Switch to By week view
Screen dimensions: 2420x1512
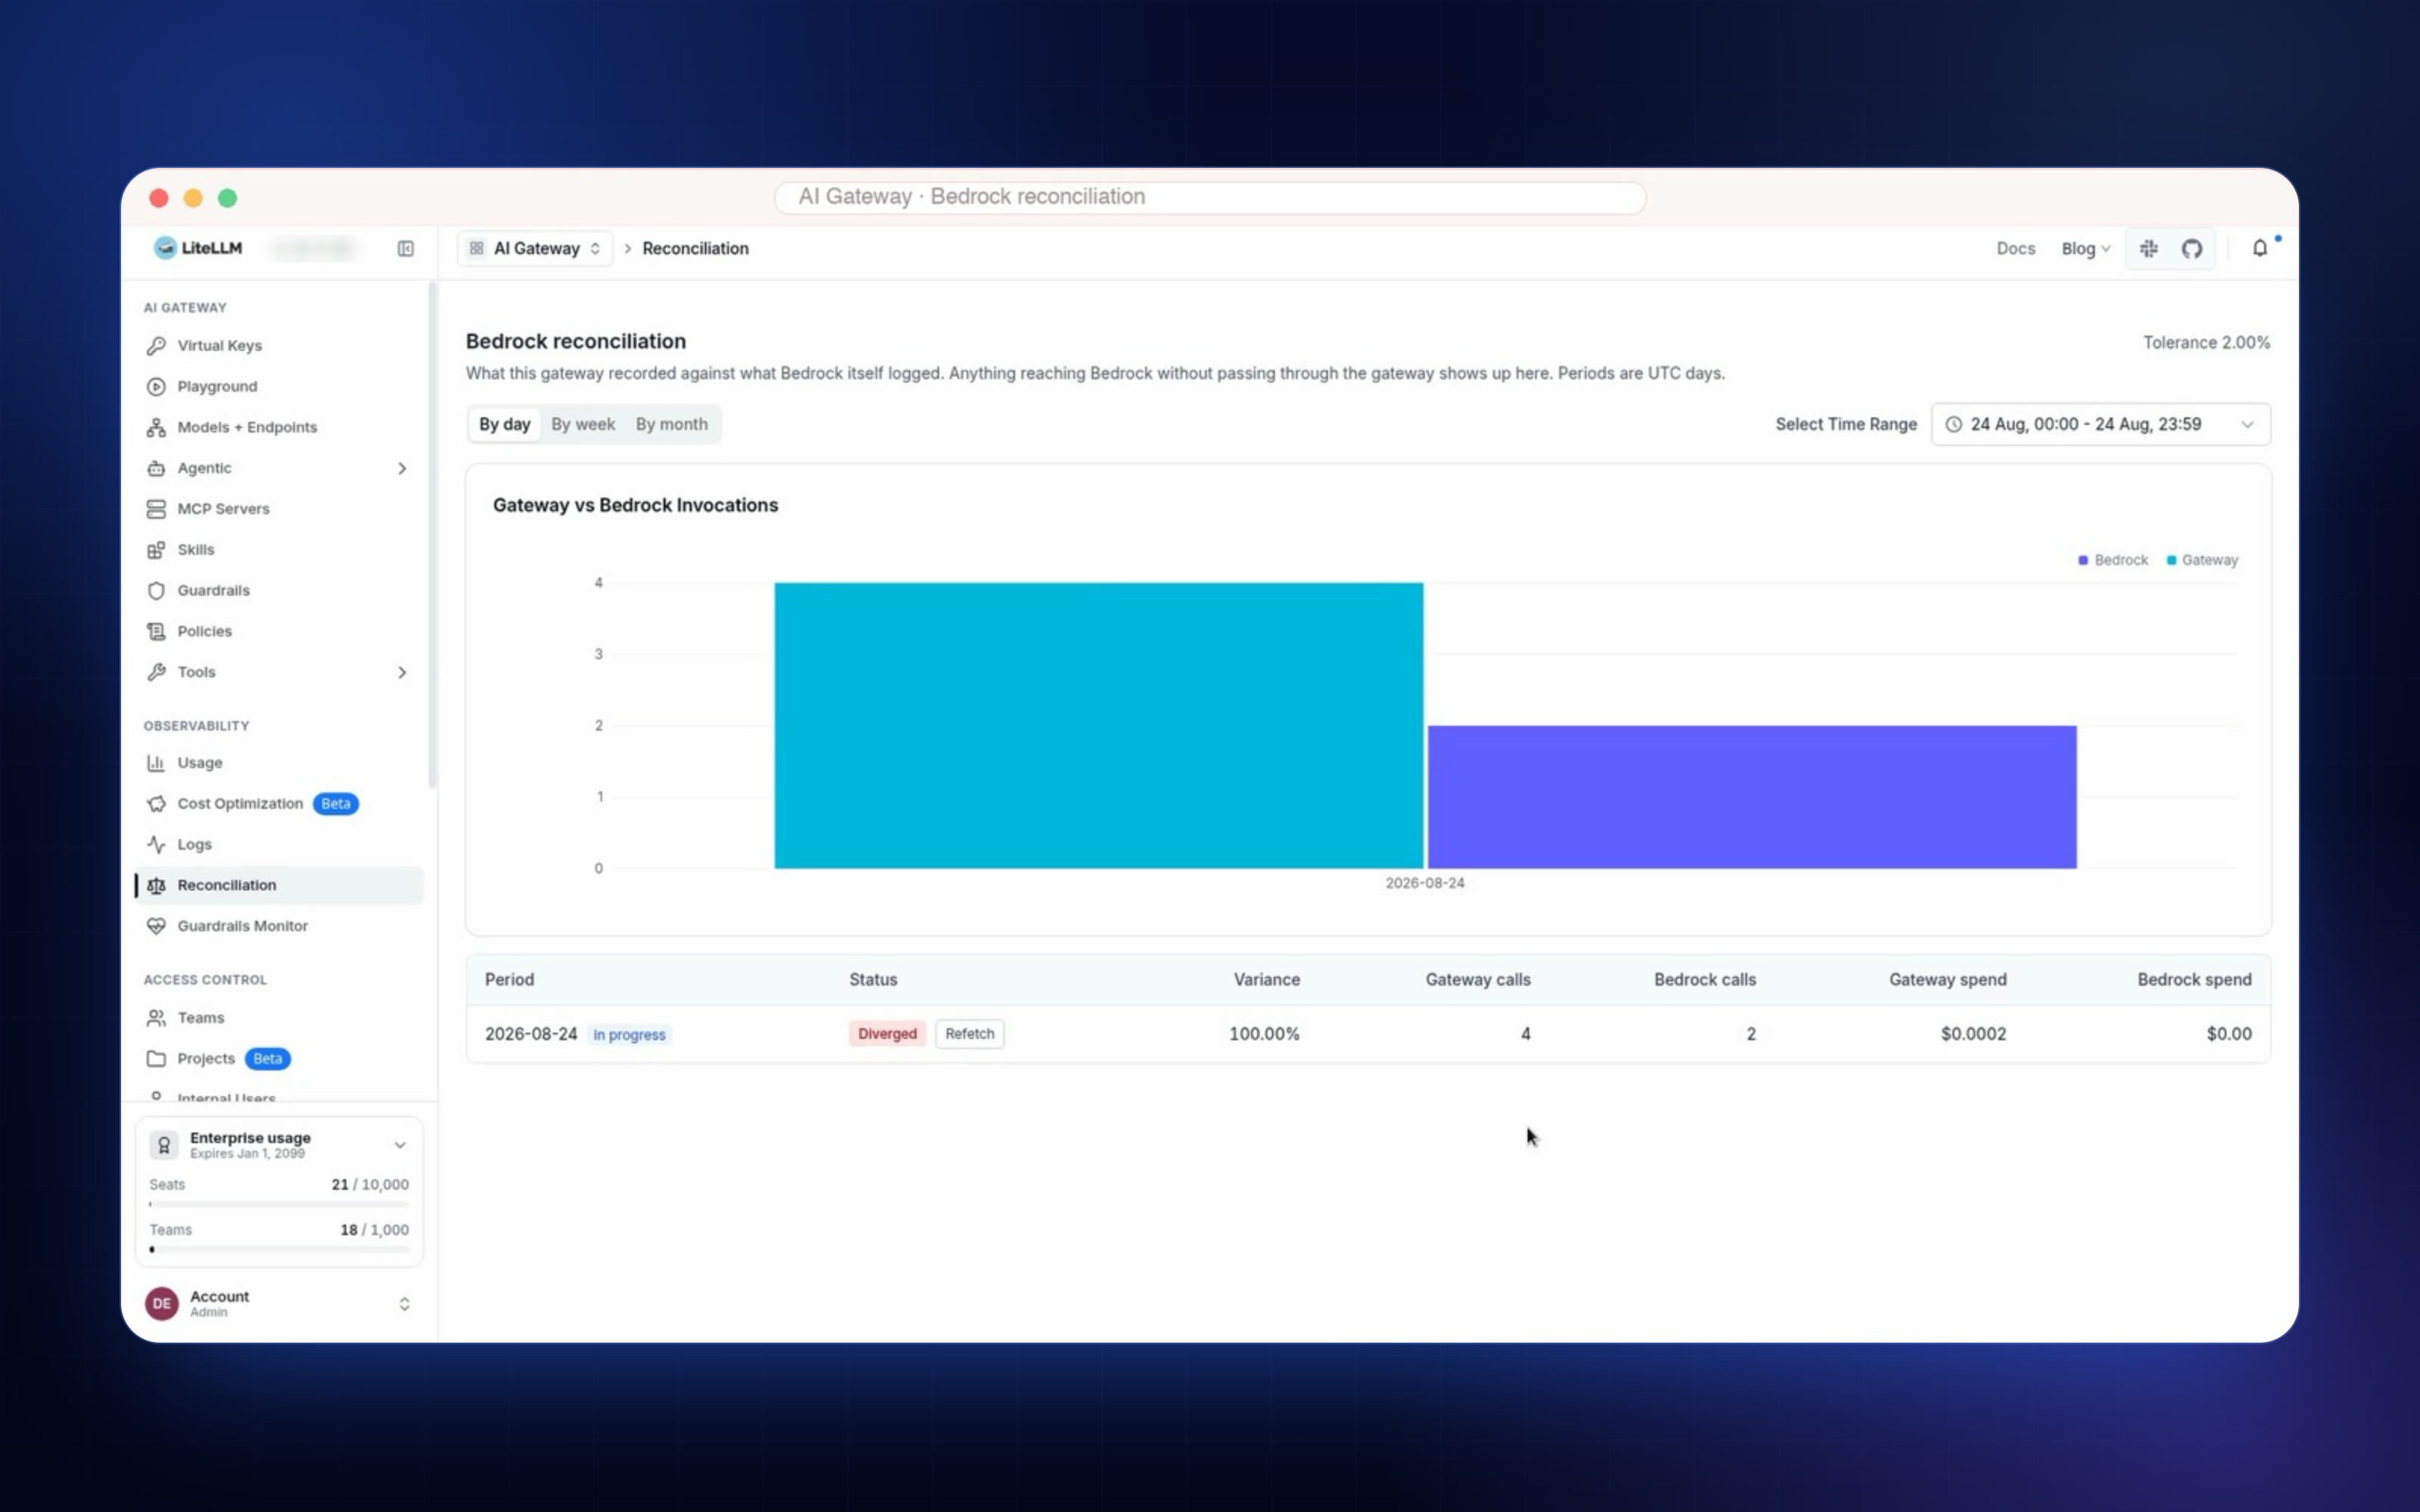coord(583,424)
